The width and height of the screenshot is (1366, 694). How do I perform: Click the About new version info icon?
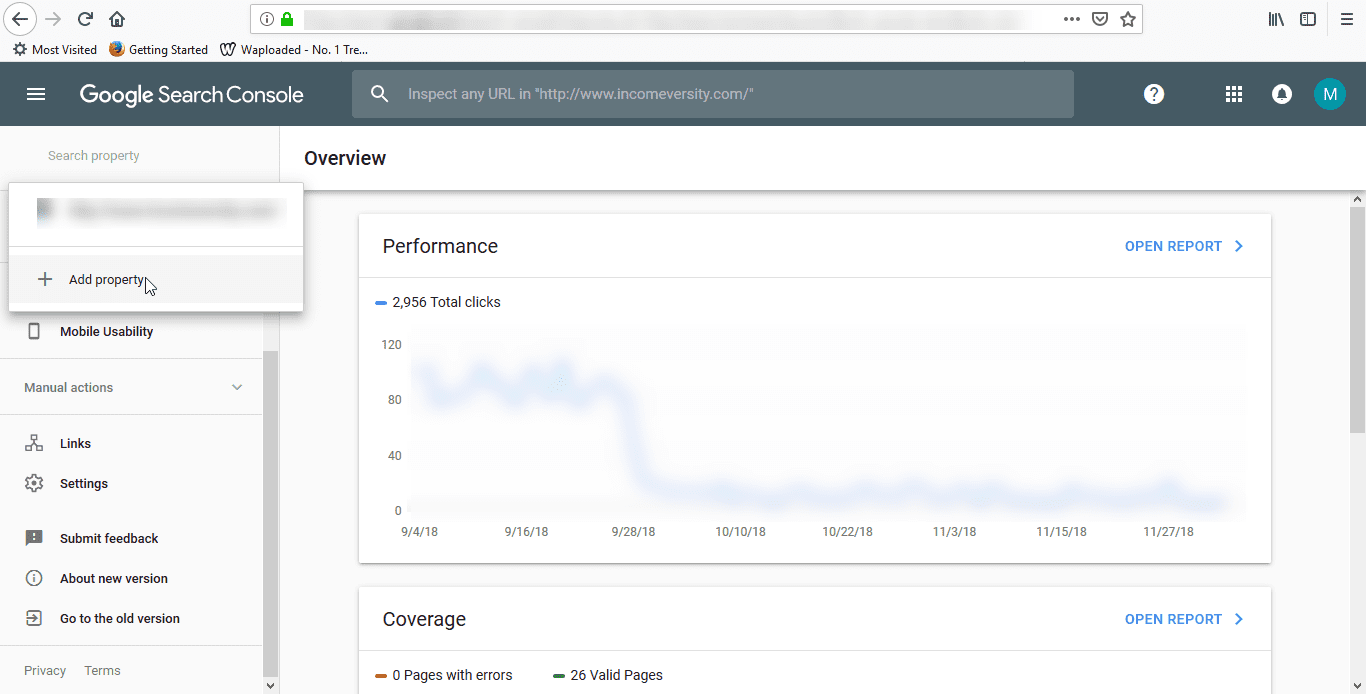pyautogui.click(x=34, y=578)
